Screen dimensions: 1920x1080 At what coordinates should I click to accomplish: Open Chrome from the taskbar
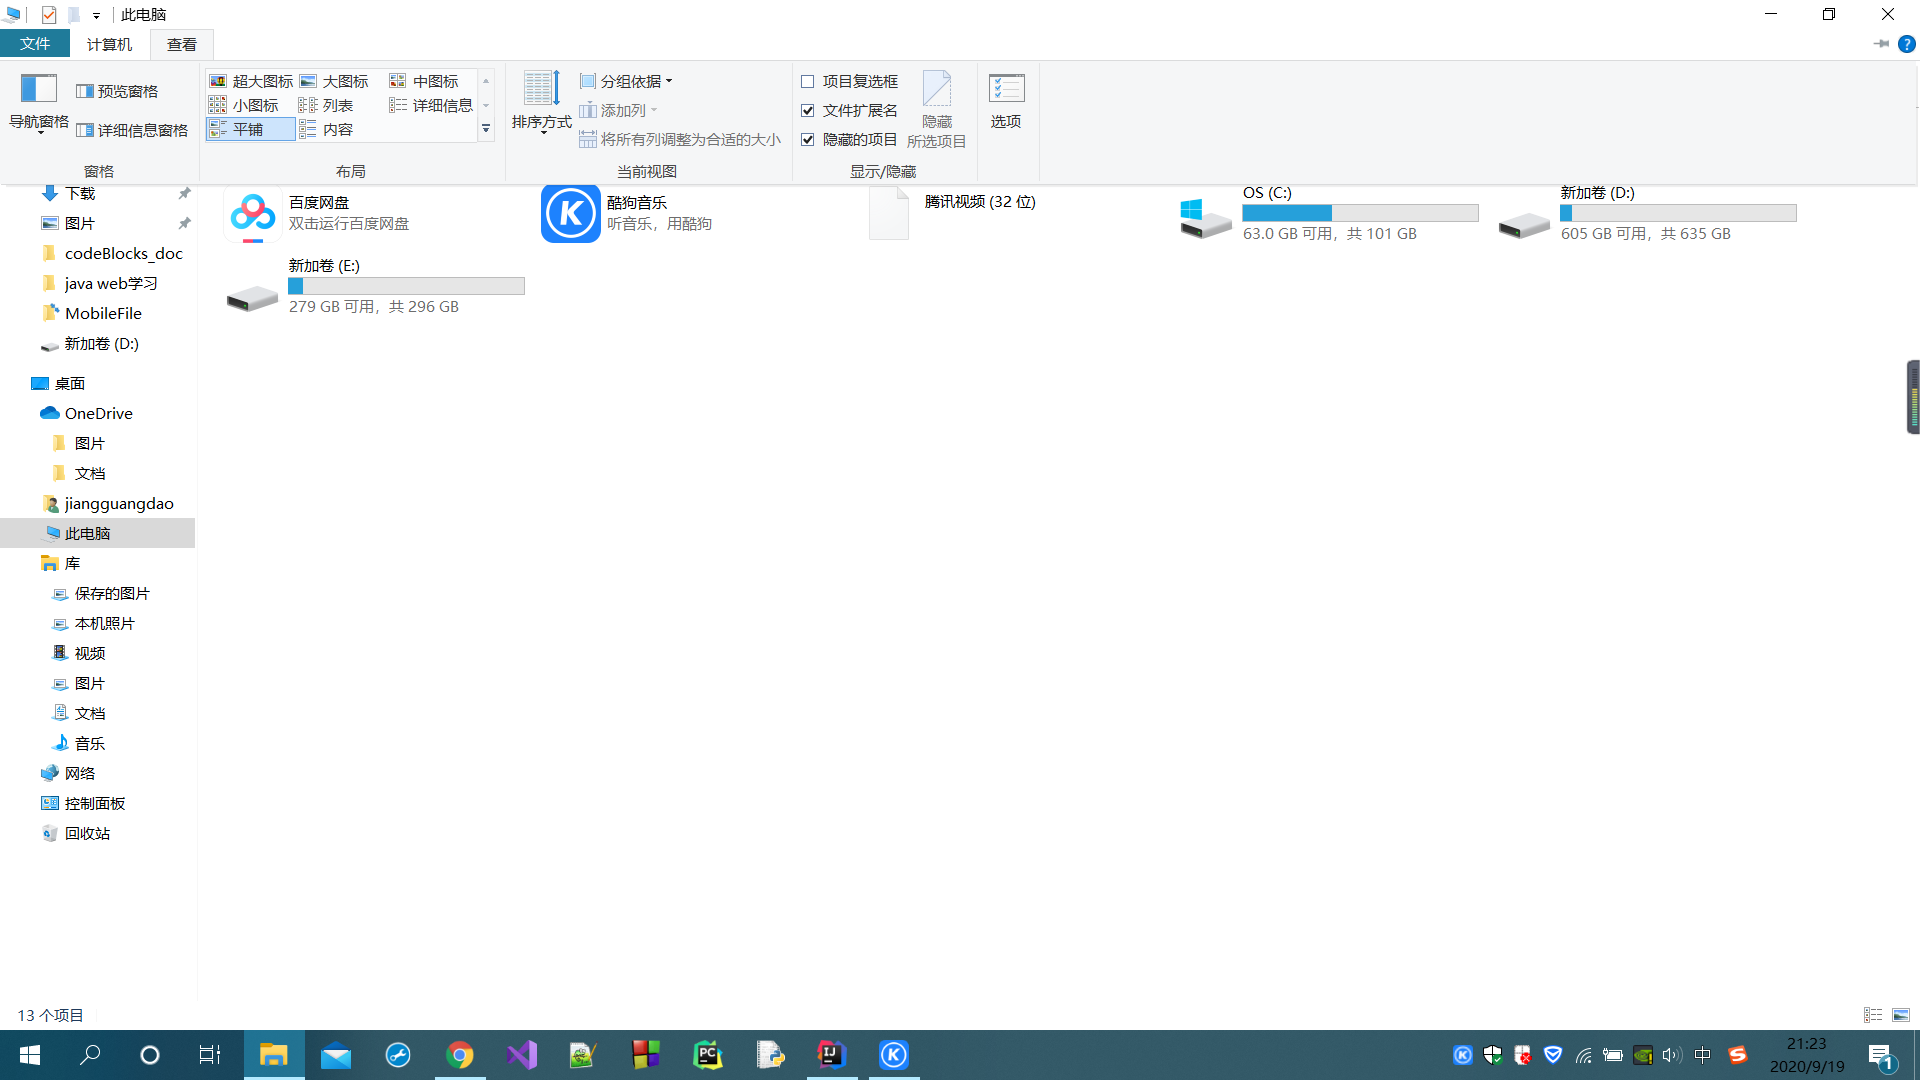460,1055
